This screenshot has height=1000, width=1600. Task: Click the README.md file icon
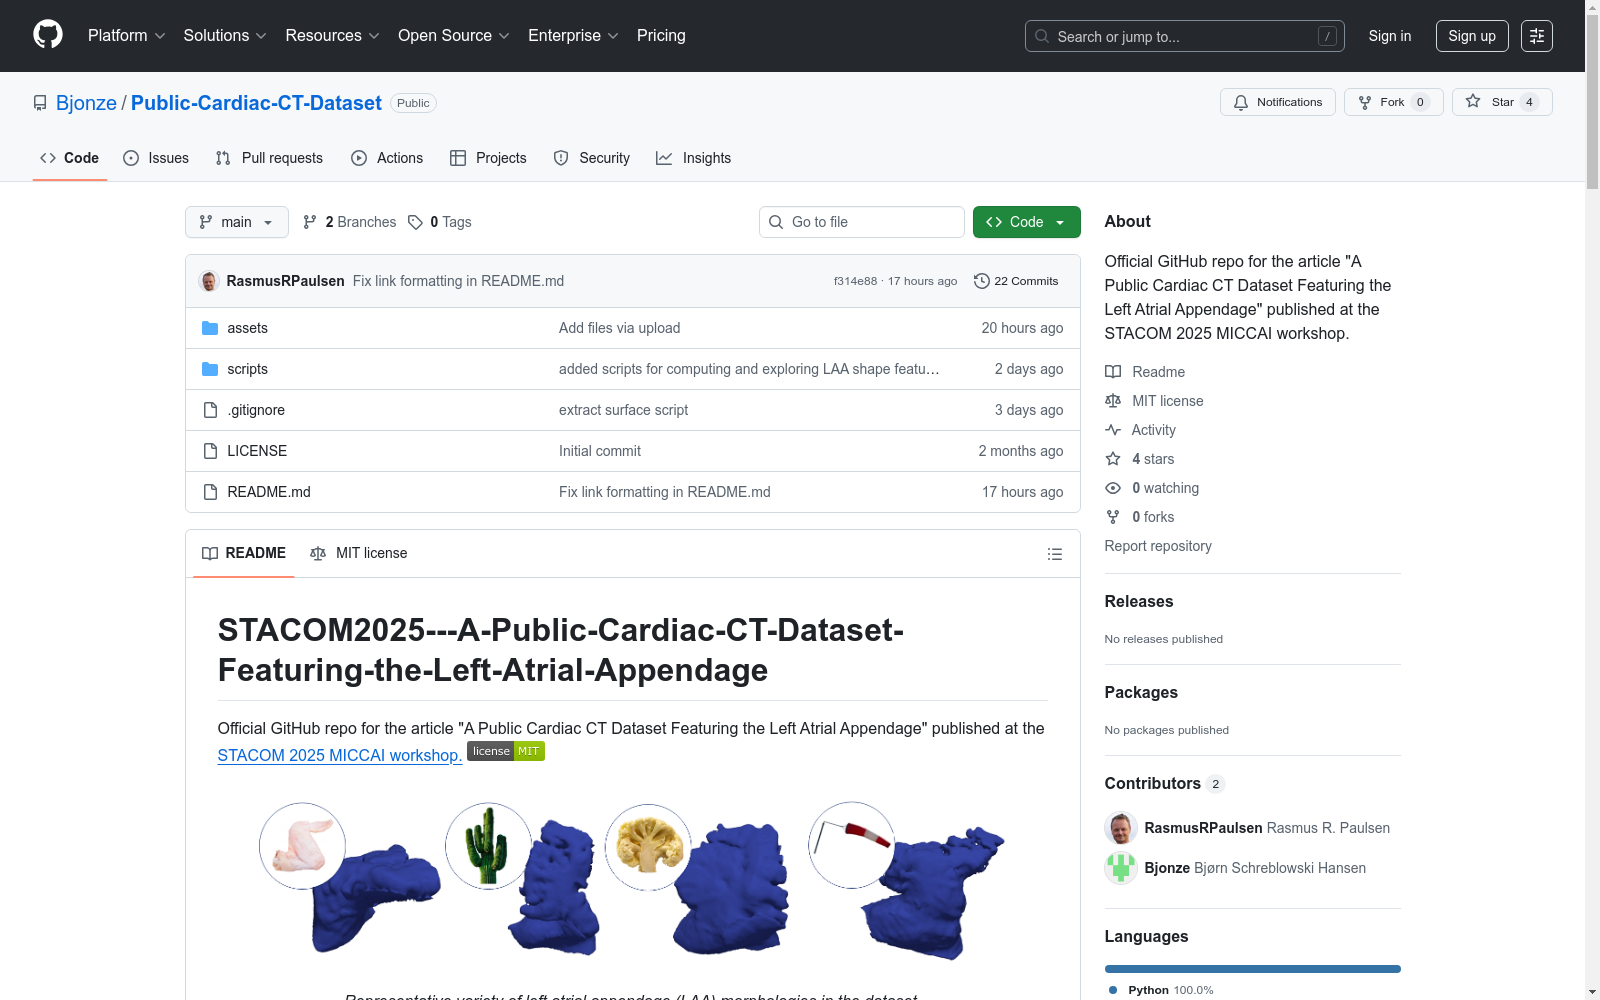(x=210, y=492)
